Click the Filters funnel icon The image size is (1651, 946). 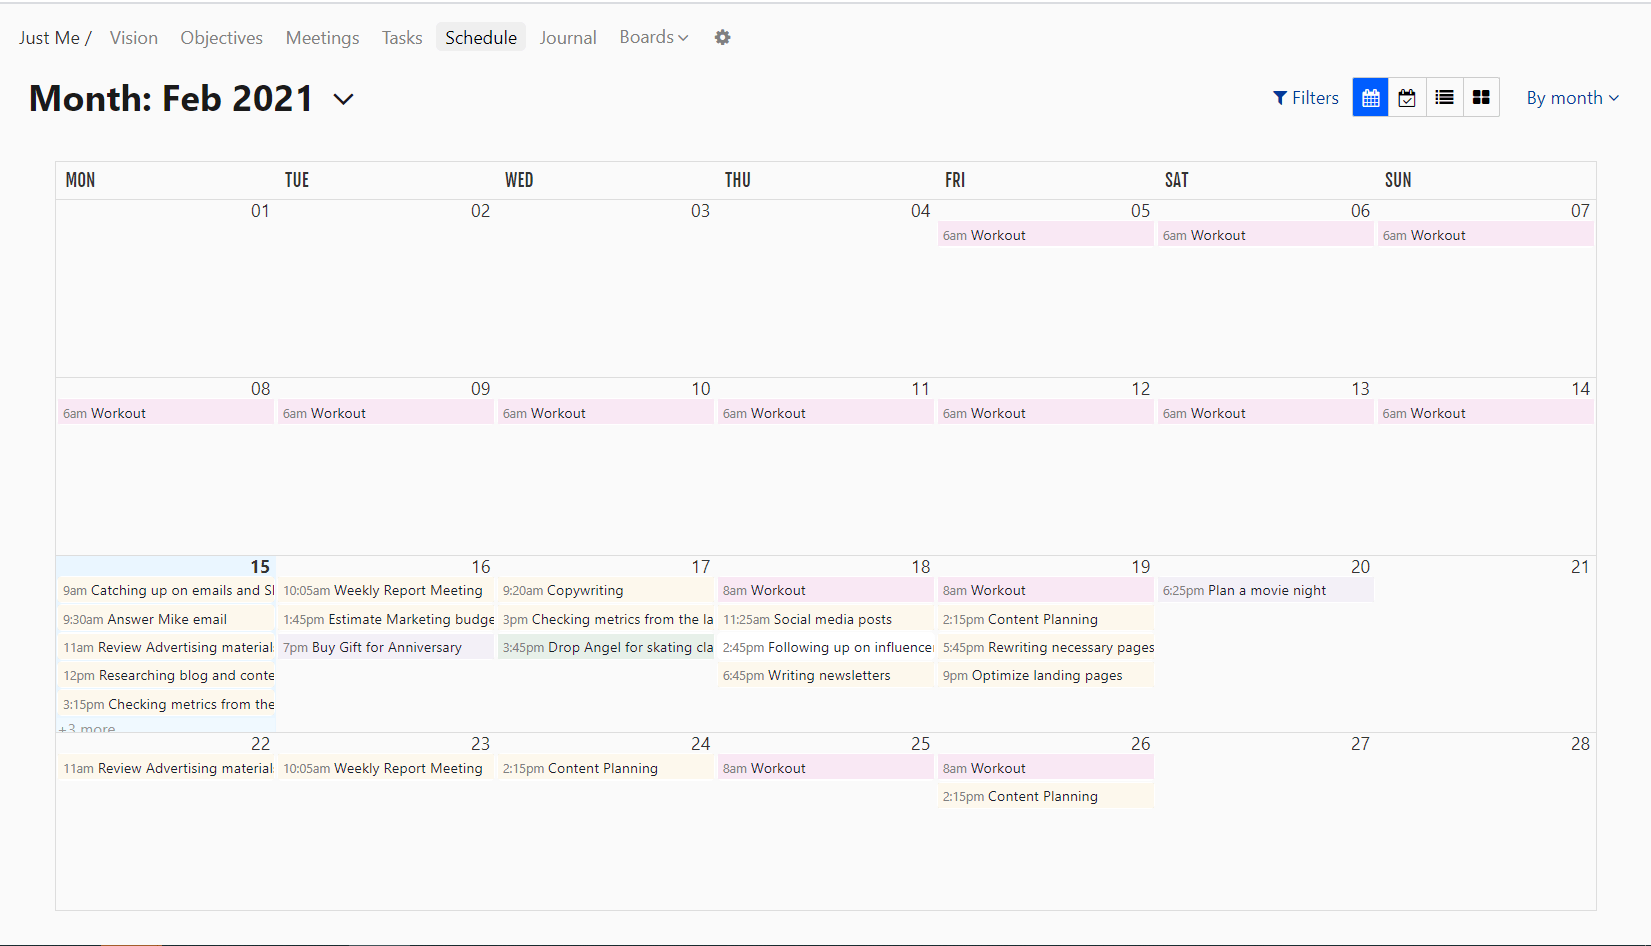[1305, 97]
